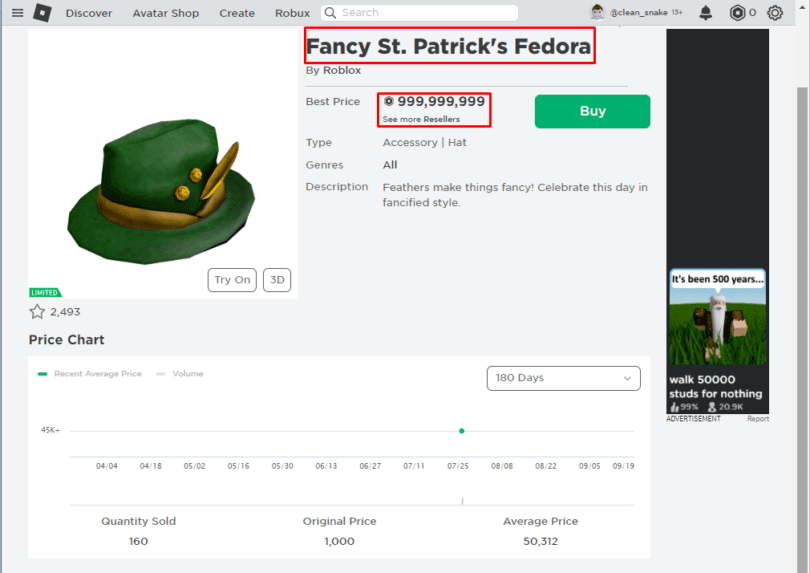Screen dimensions: 810x573
Task: Open the Discover tab
Action: tap(89, 13)
